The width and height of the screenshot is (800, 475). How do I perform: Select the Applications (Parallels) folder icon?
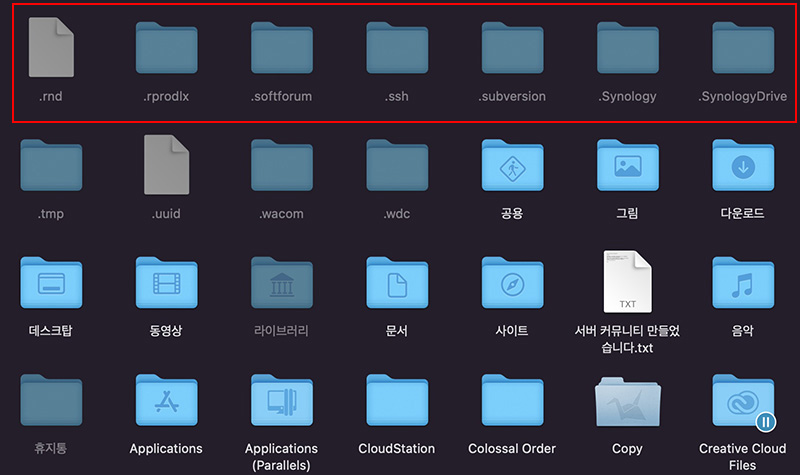(x=282, y=400)
